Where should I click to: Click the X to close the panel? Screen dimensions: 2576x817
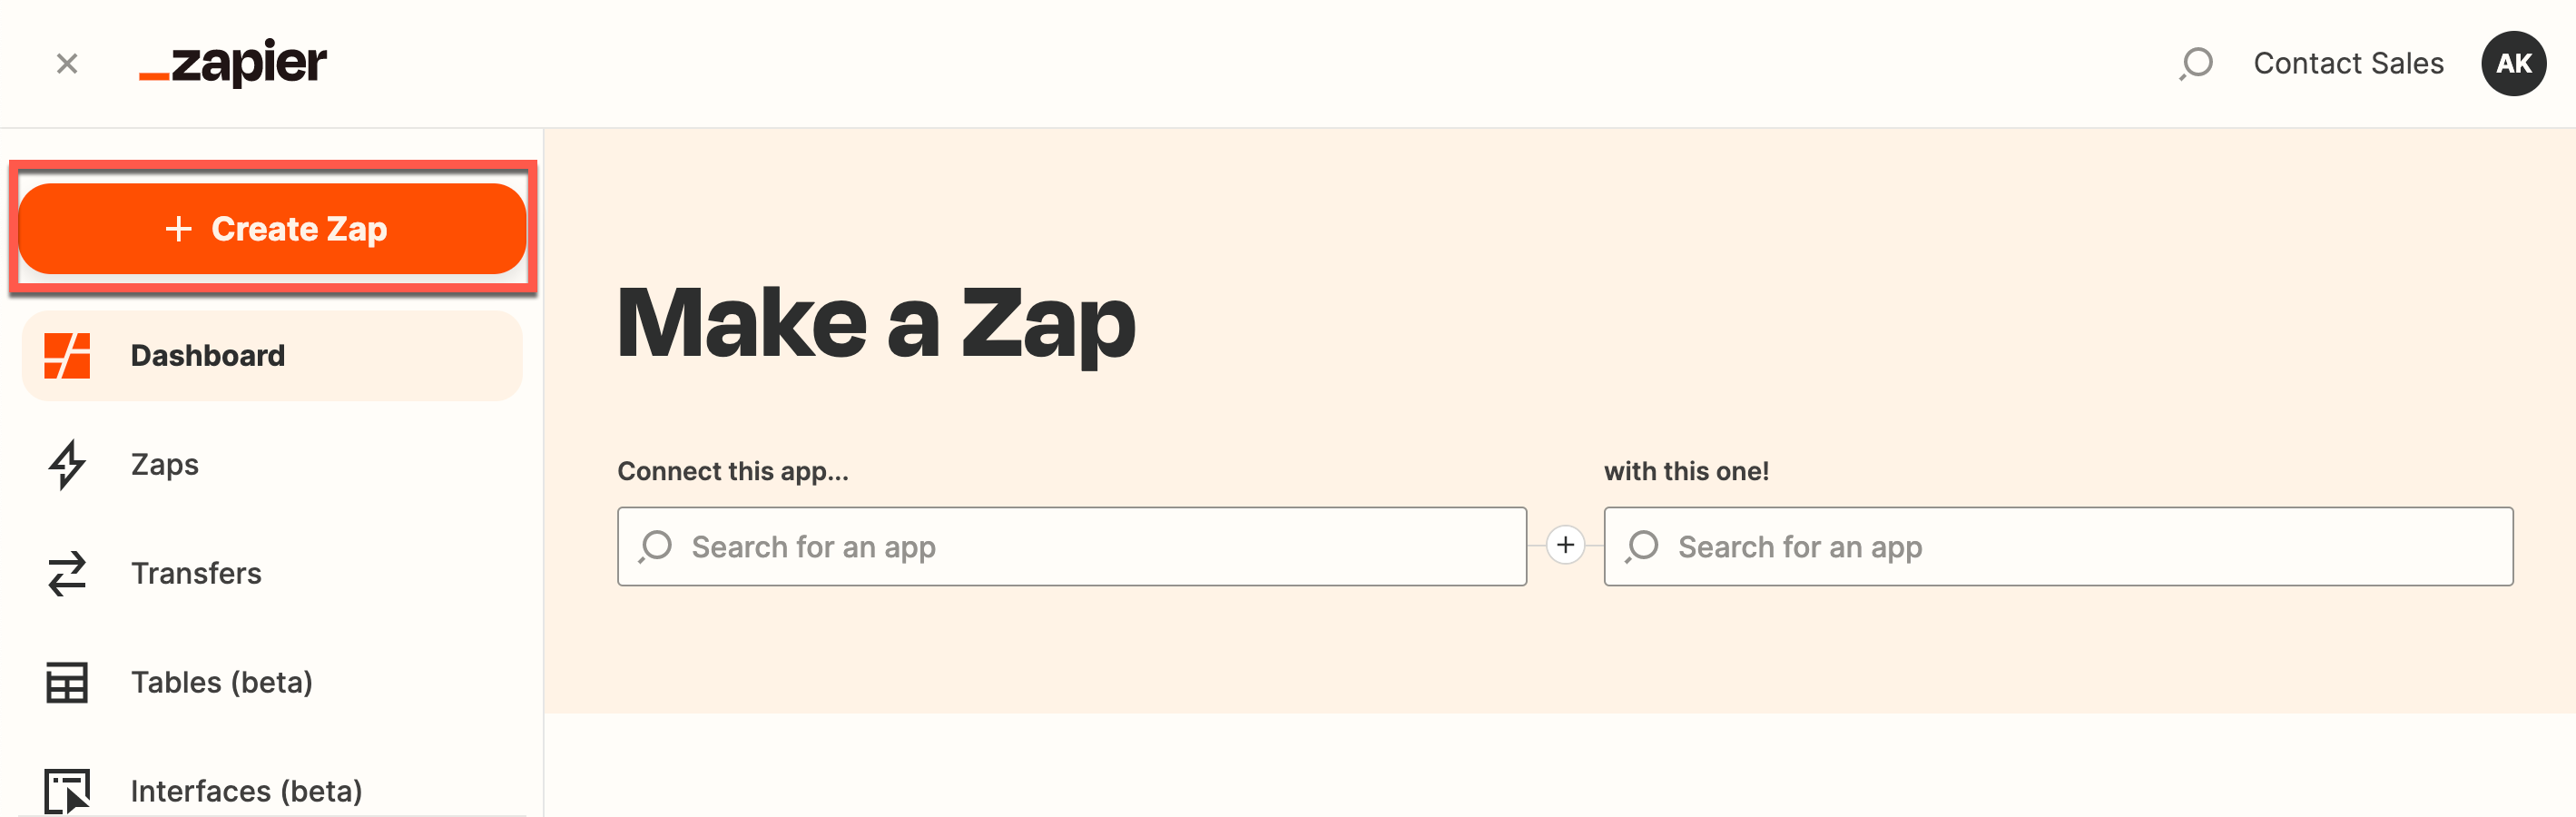click(66, 63)
